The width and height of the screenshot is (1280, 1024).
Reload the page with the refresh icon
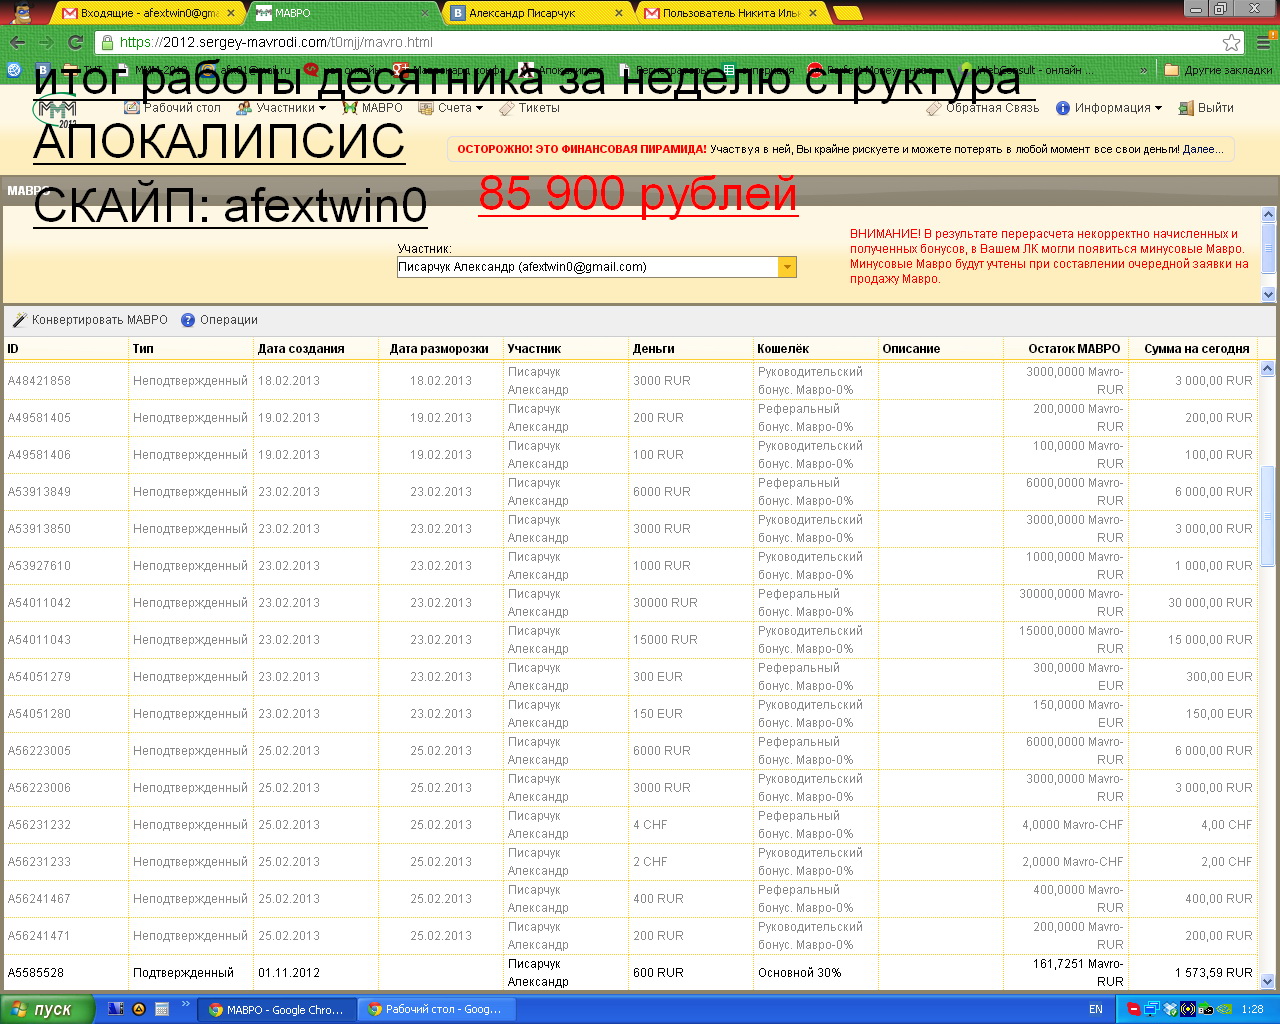coord(75,42)
